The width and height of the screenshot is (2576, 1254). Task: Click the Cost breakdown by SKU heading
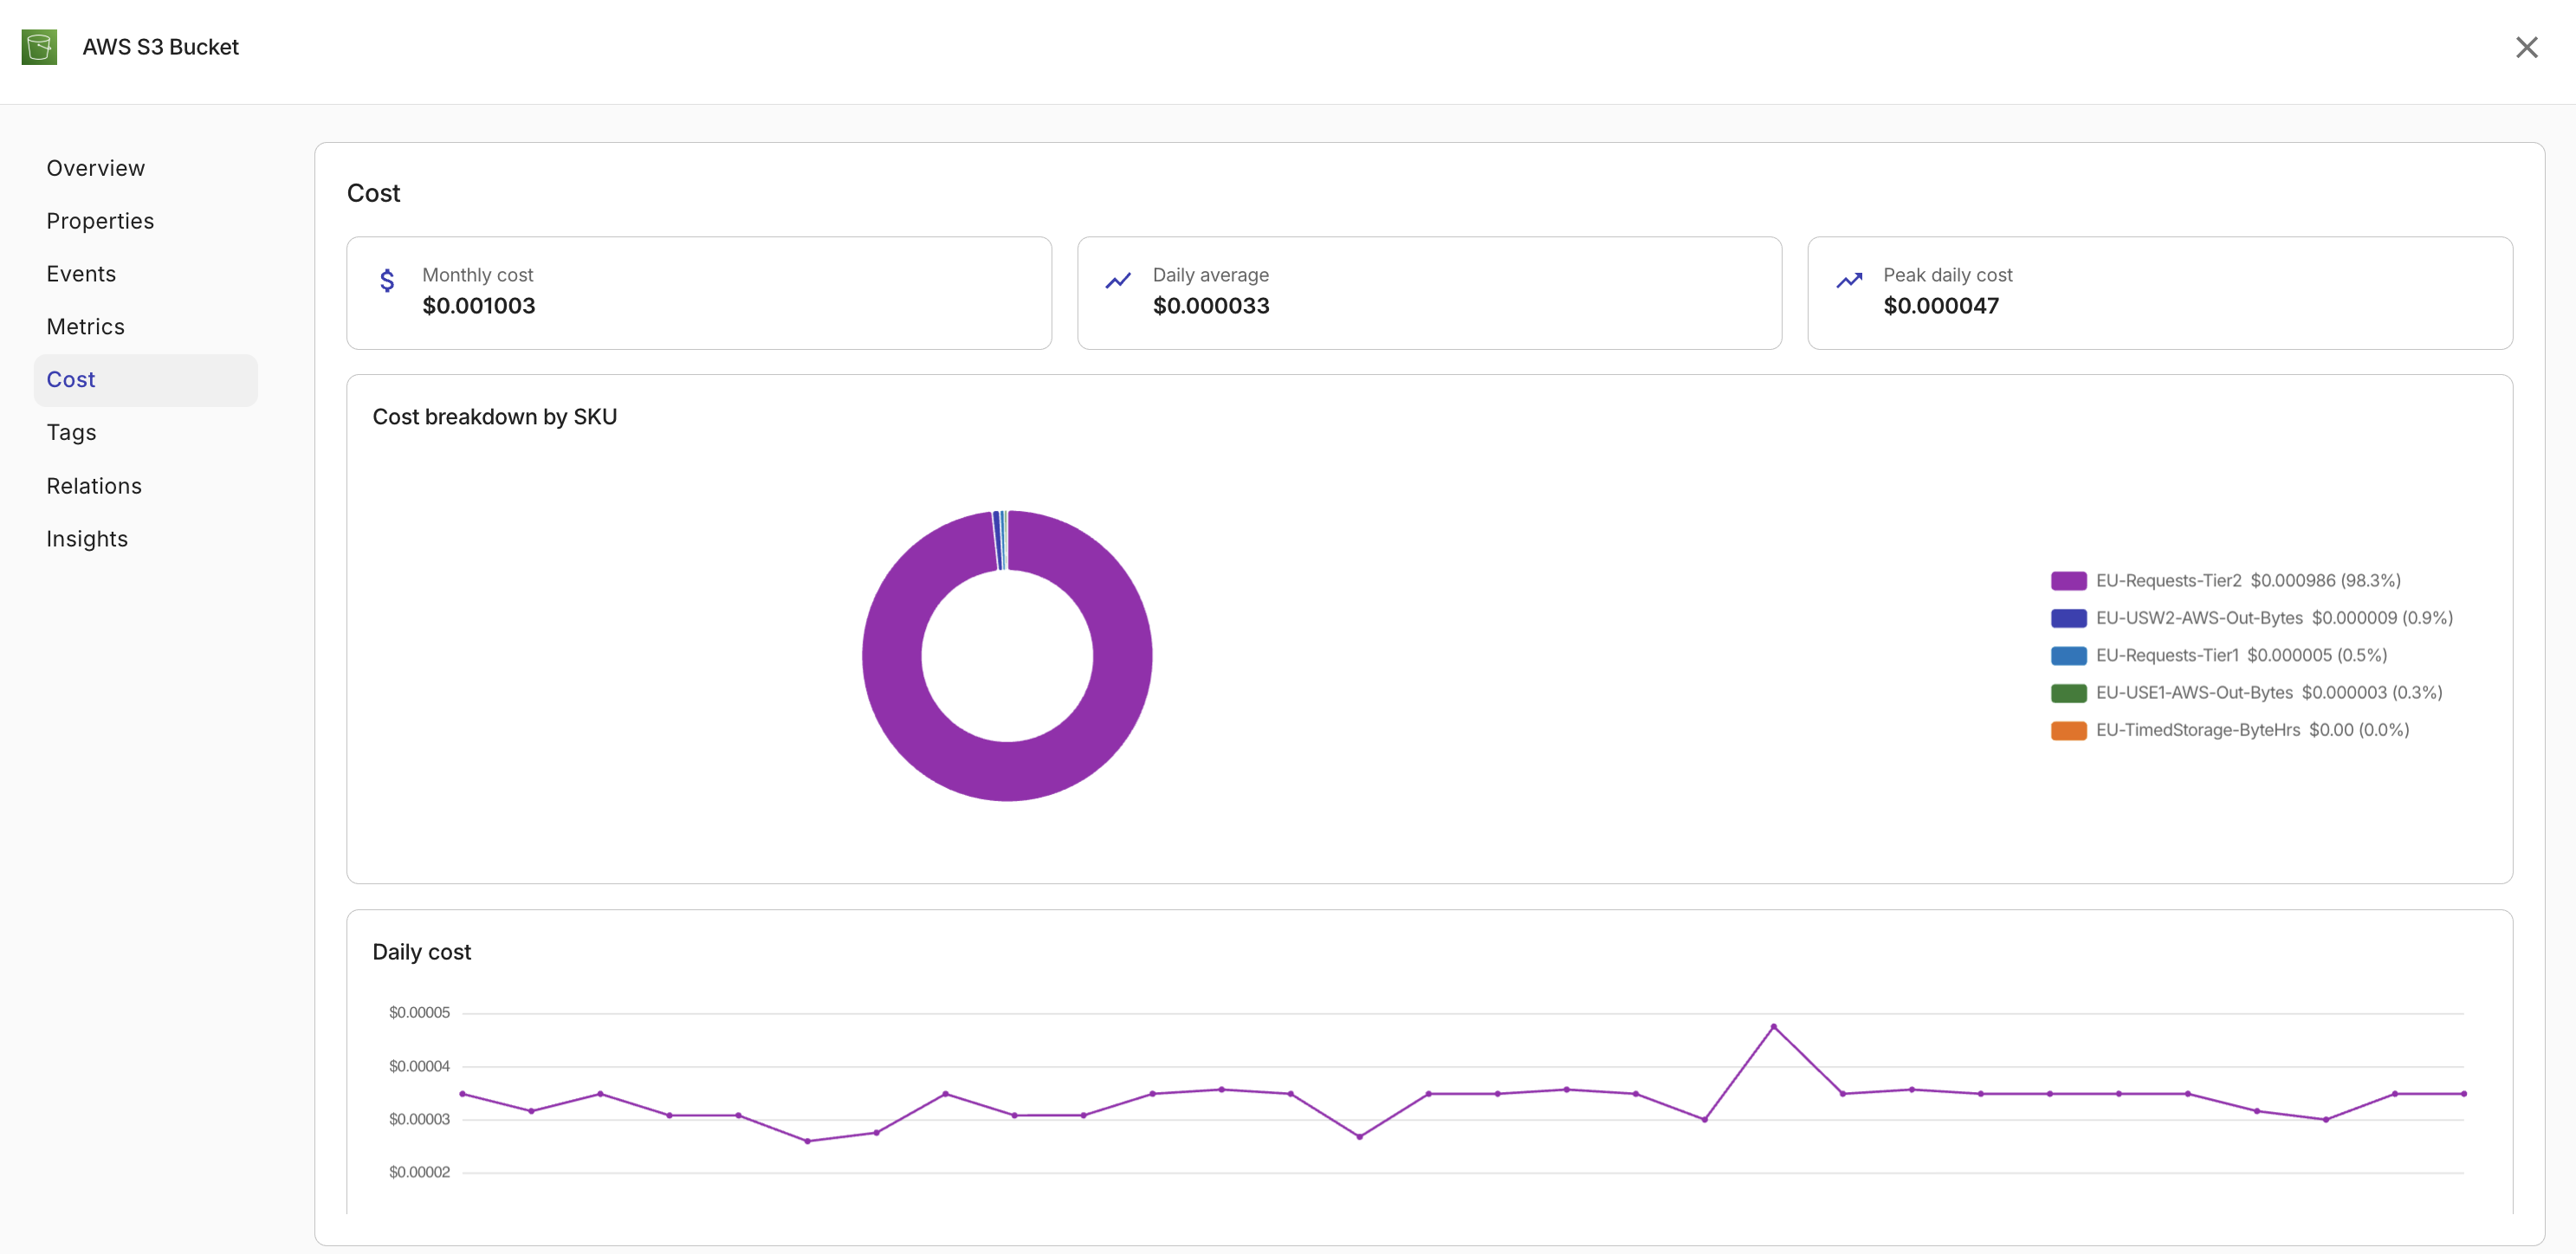pyautogui.click(x=494, y=417)
